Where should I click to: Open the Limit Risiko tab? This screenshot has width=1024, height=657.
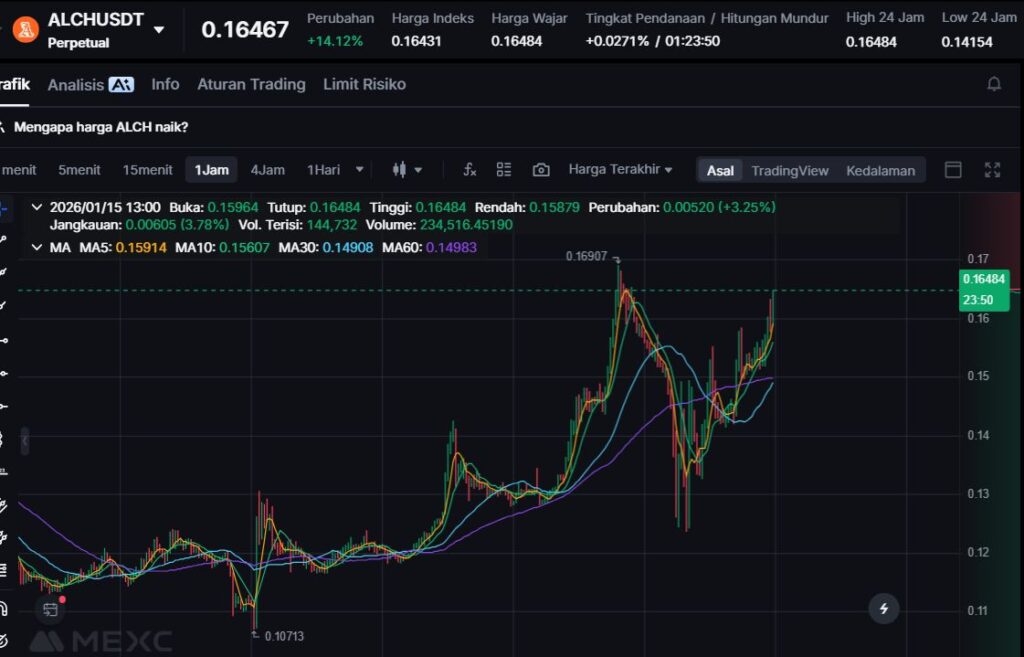click(364, 84)
